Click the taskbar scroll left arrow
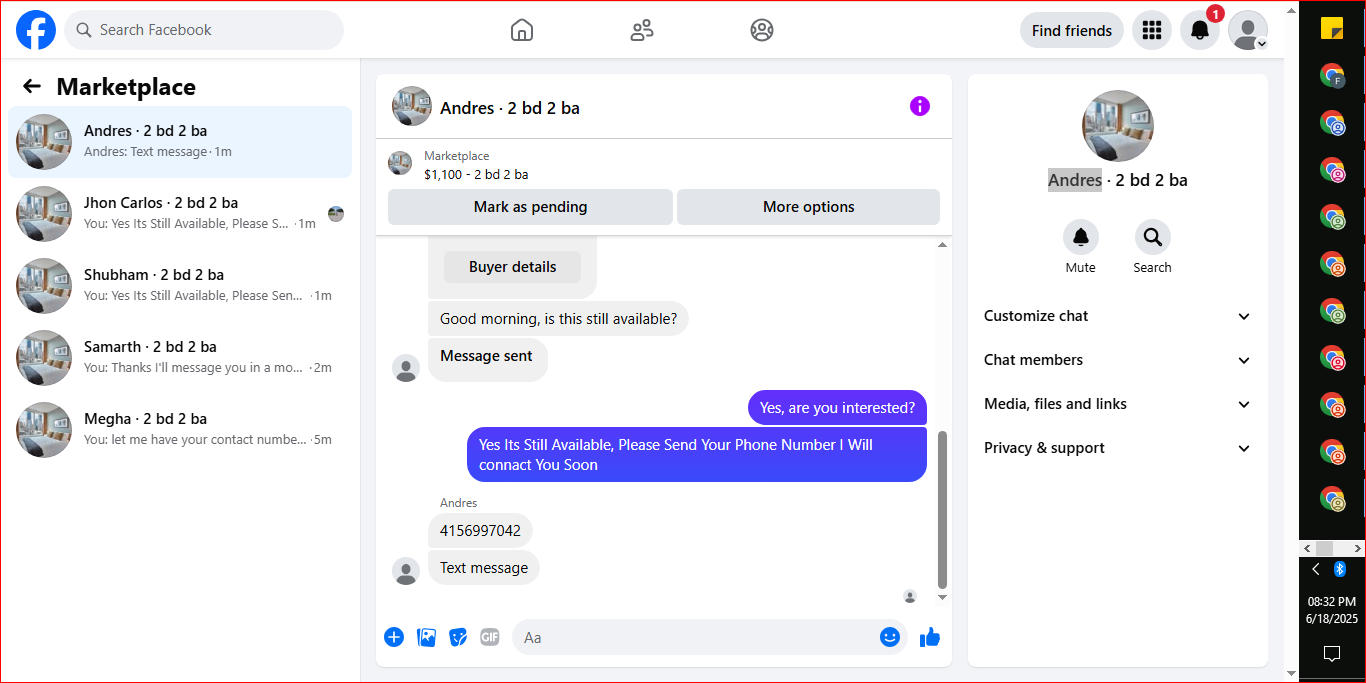Image resolution: width=1366 pixels, height=683 pixels. coord(1306,549)
